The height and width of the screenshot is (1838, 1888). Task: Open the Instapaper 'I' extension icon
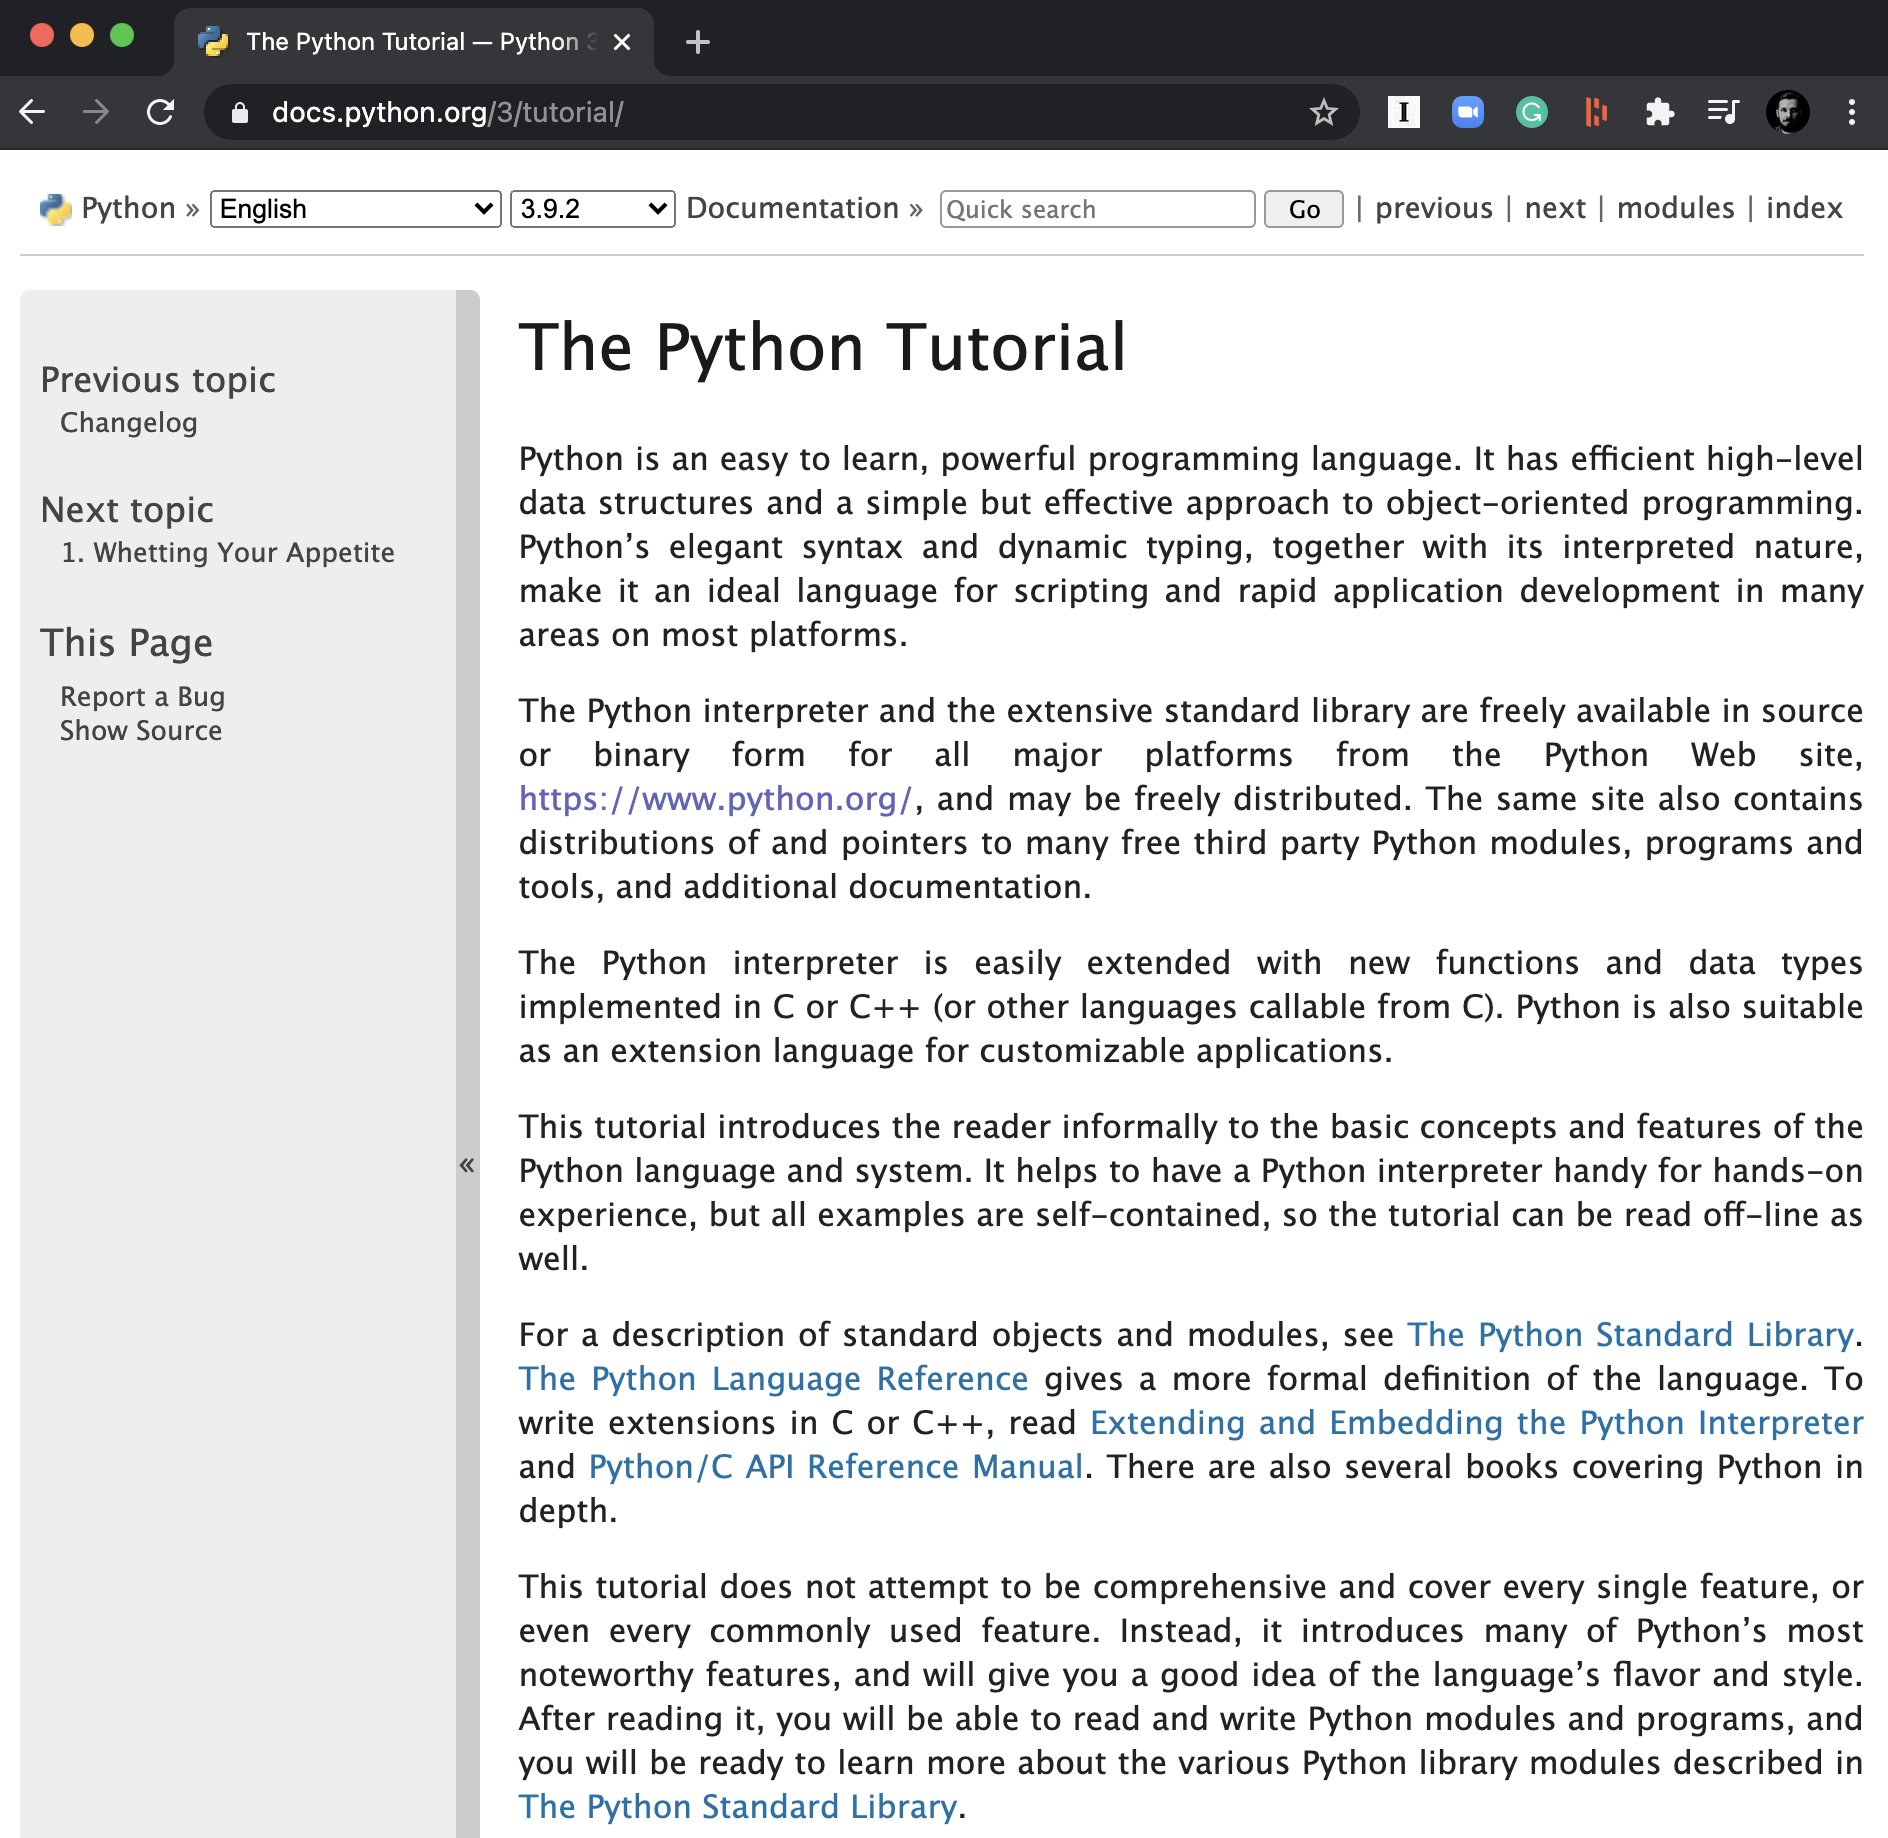[1404, 112]
